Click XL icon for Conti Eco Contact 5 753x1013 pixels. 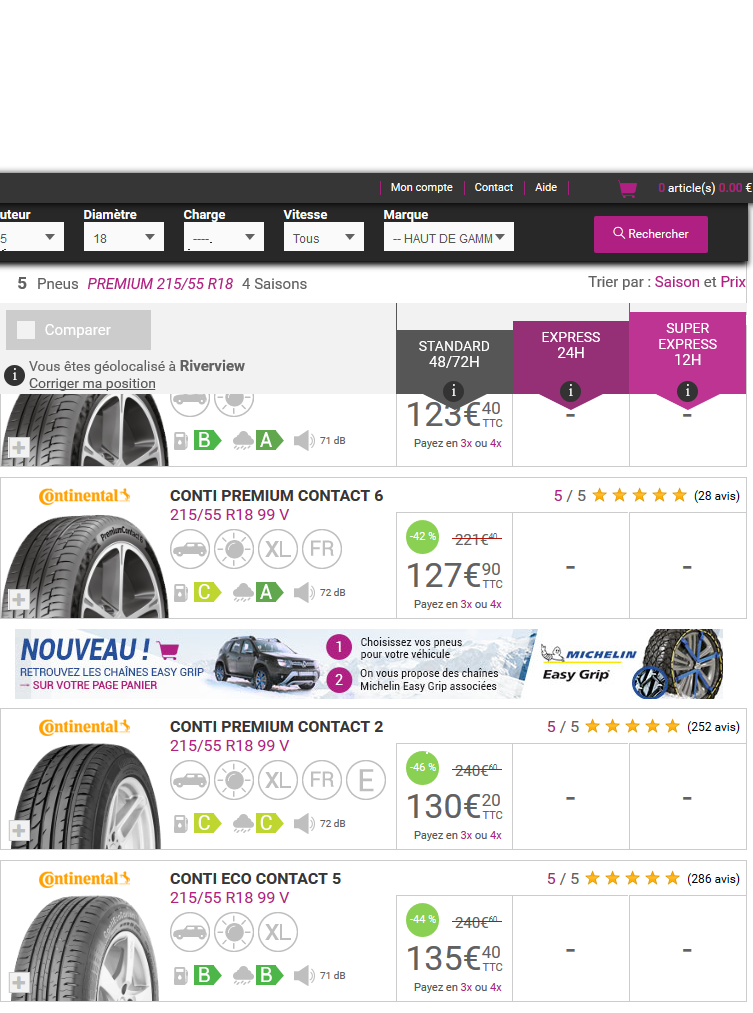[x=278, y=932]
